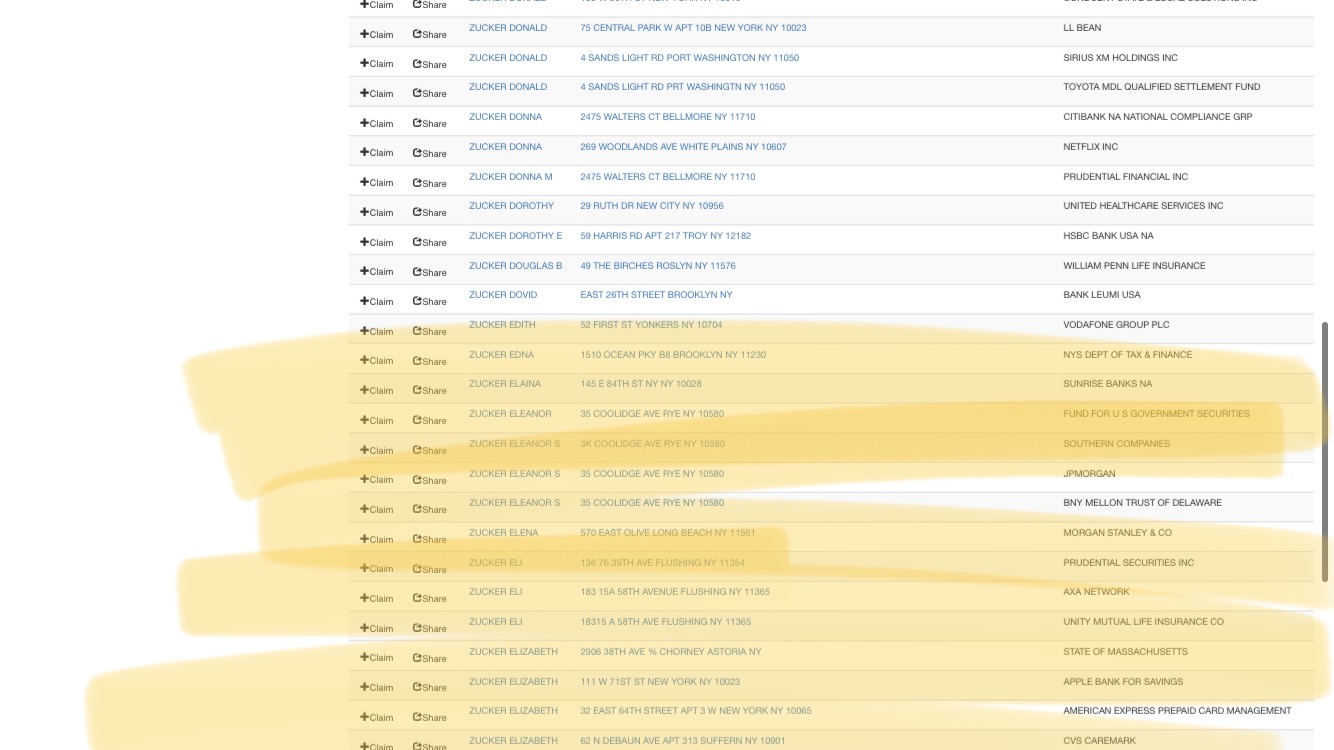Claim the United Healthcare Services row
This screenshot has width=1334, height=750.
(377, 212)
